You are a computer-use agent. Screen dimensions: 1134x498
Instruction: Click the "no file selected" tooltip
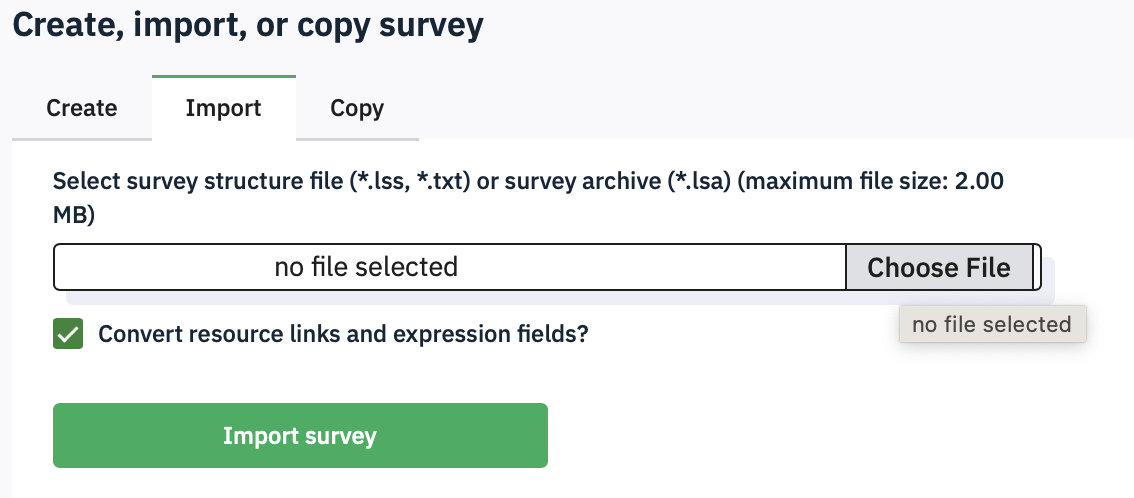[x=992, y=324]
